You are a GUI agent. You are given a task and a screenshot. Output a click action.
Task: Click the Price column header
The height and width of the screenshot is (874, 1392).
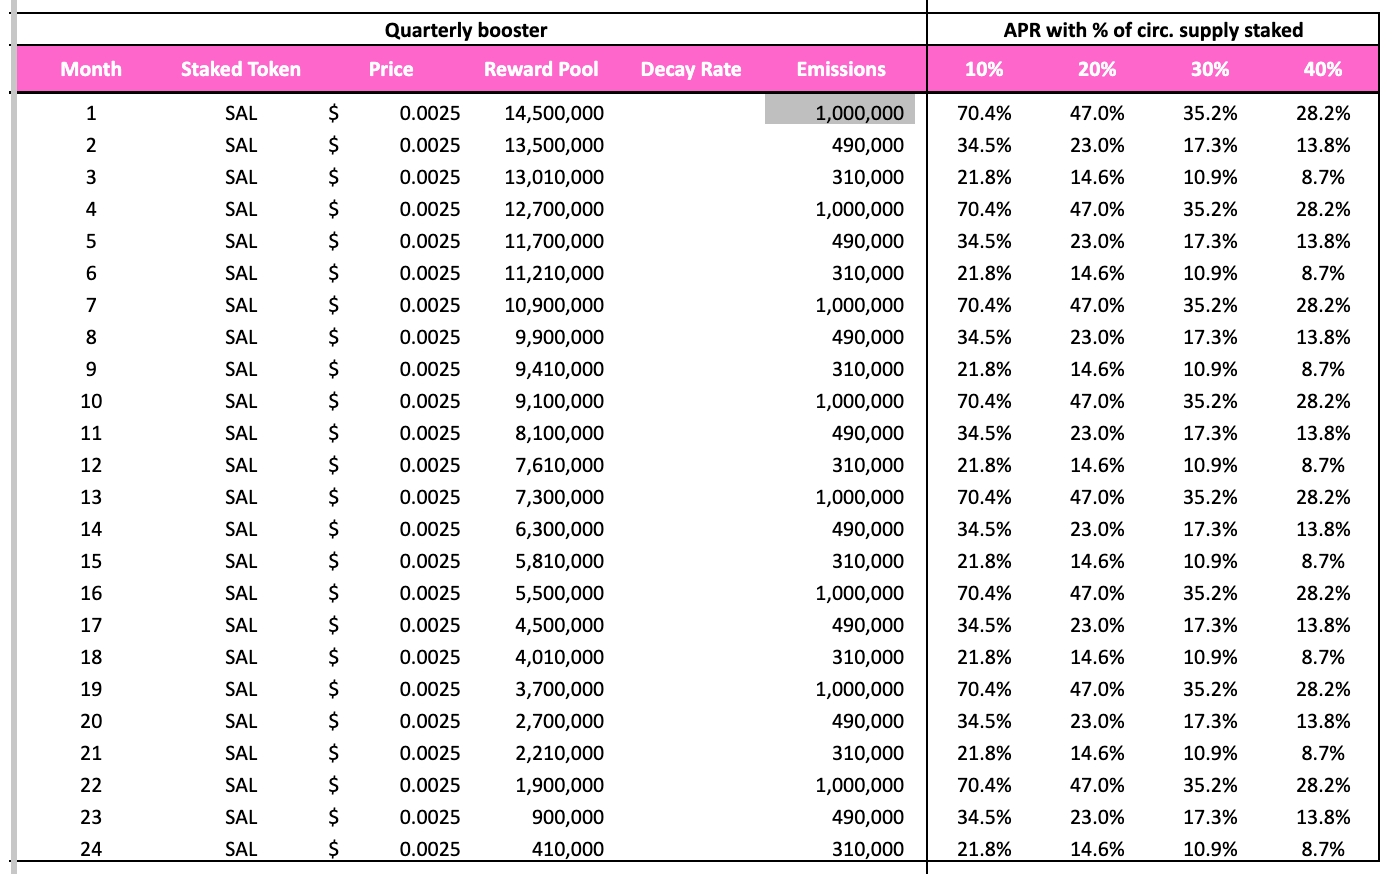[x=390, y=69]
